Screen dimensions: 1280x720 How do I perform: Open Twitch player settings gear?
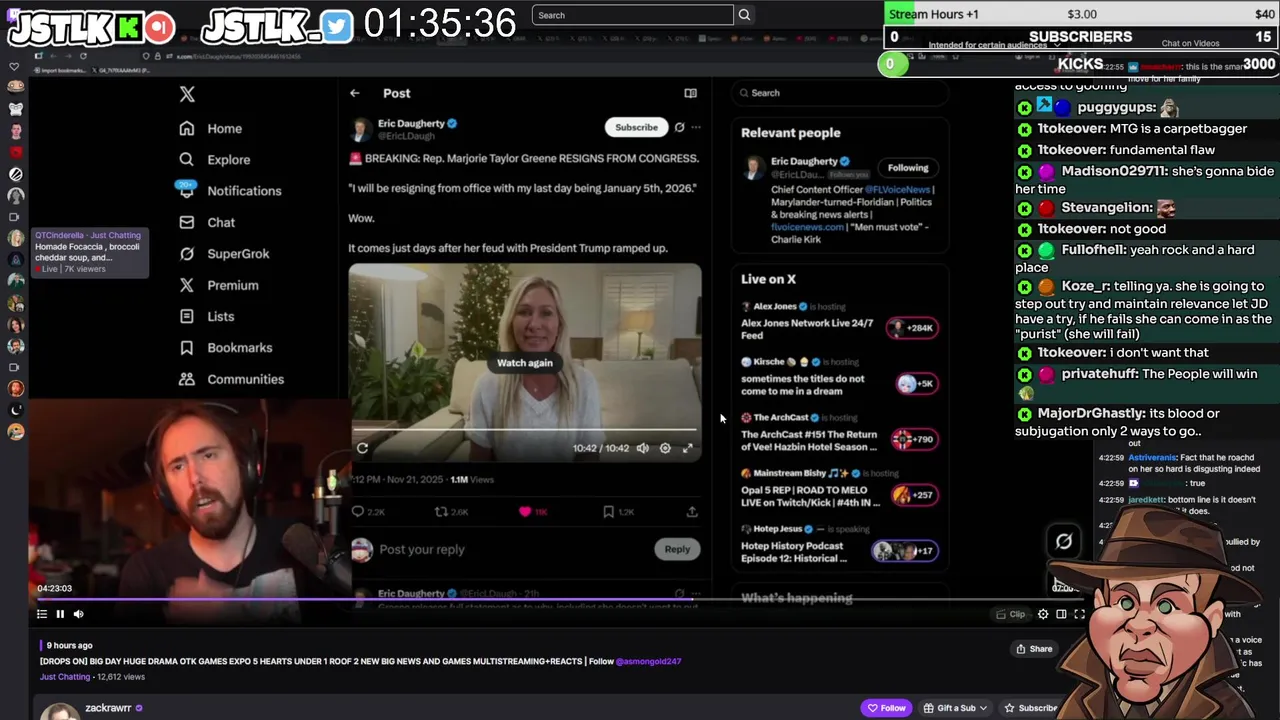1043,614
